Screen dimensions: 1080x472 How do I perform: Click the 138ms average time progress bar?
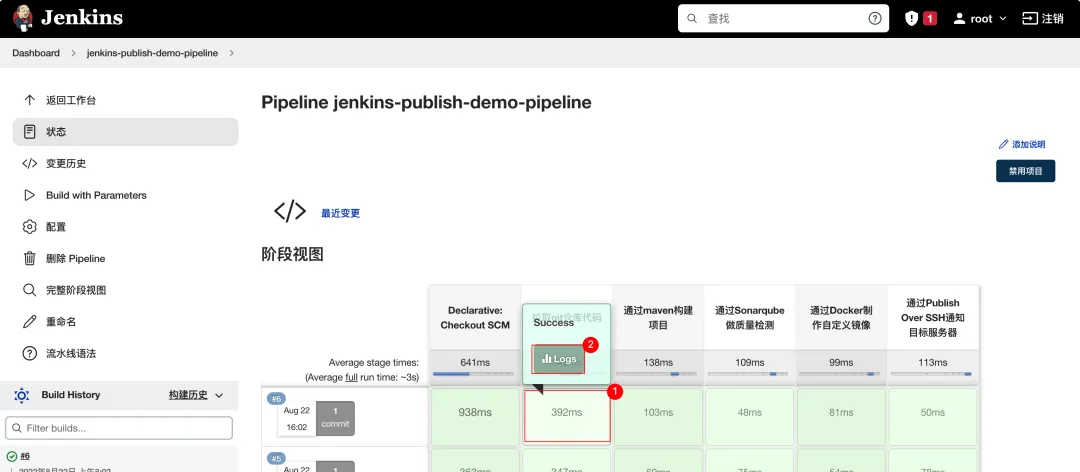[658, 374]
